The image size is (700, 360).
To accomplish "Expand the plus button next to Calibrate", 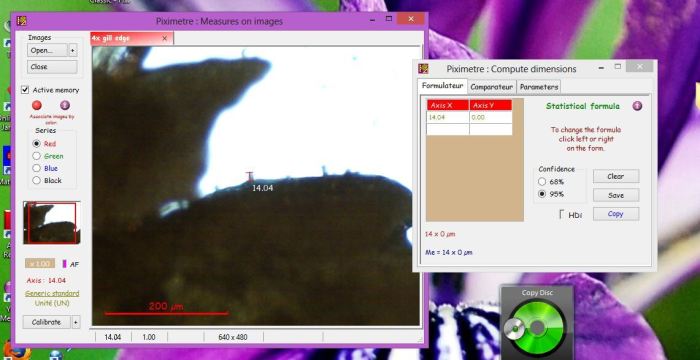I will pos(76,322).
